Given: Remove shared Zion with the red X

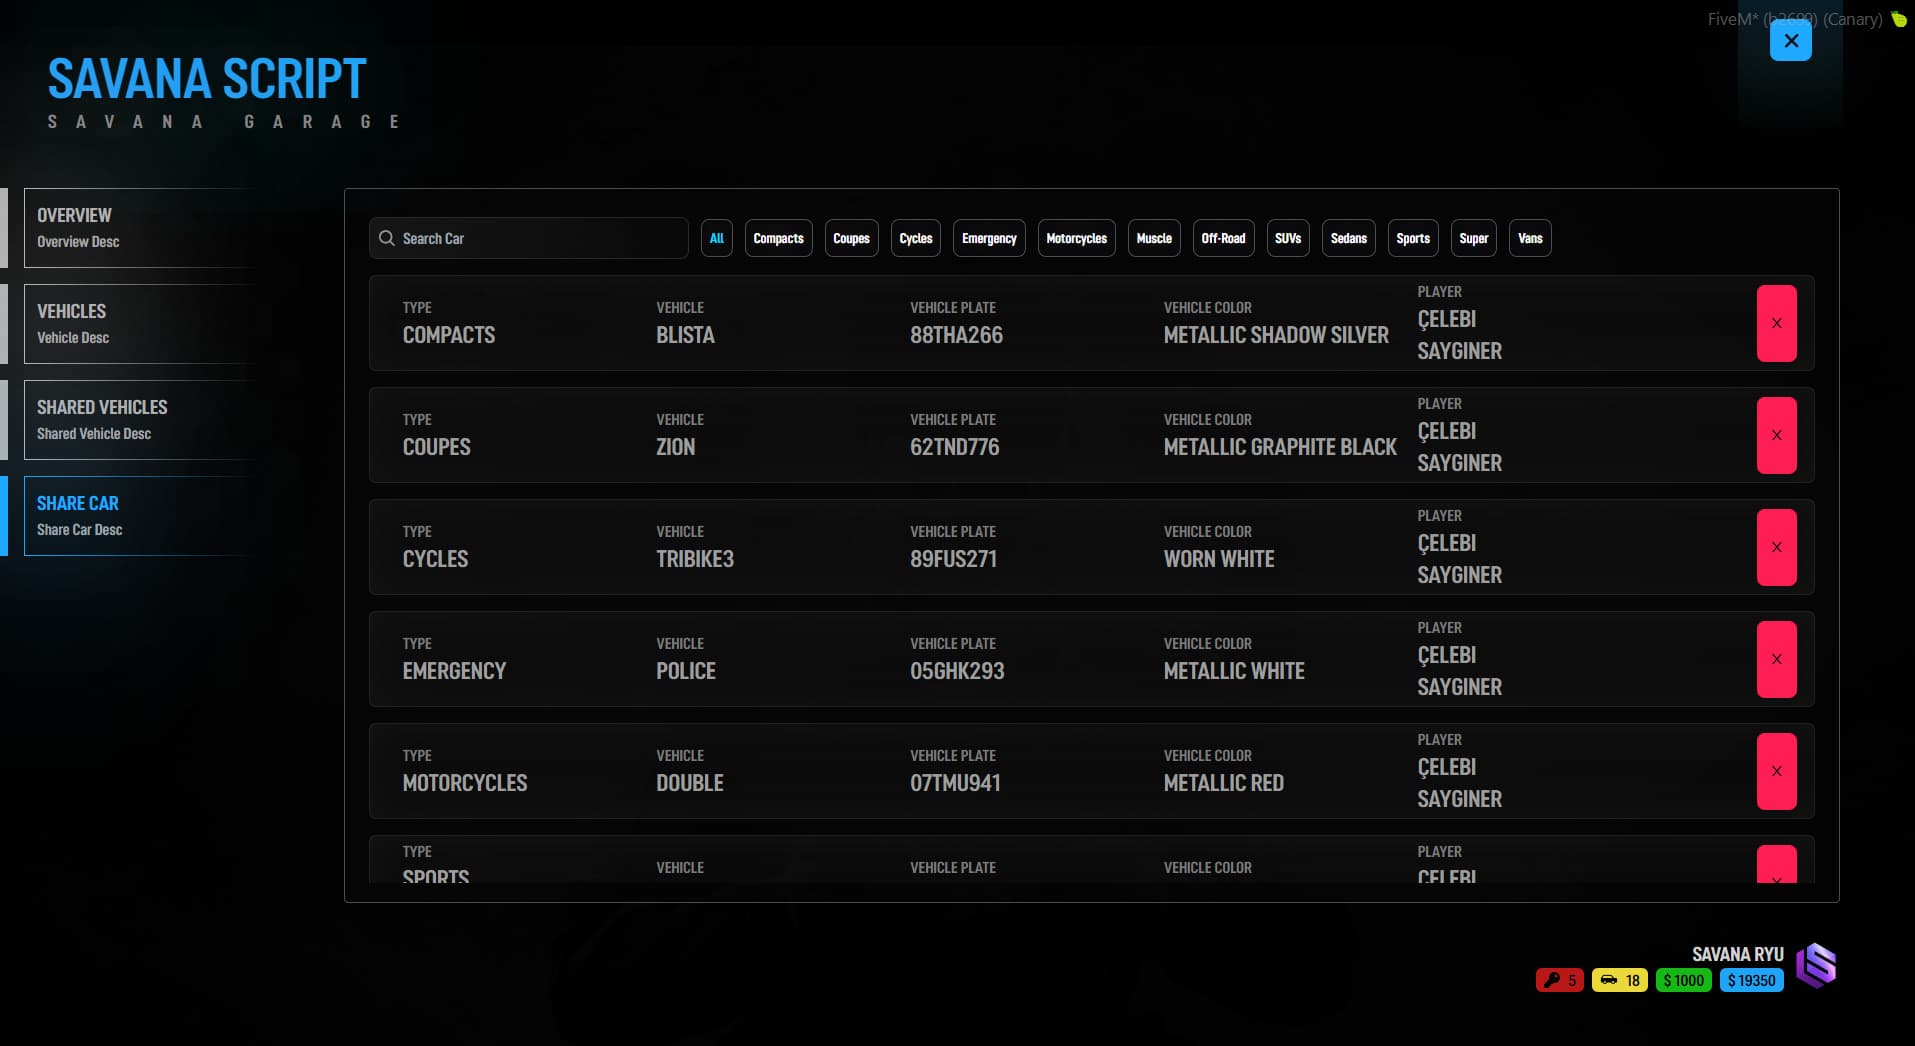Looking at the screenshot, I should point(1776,435).
